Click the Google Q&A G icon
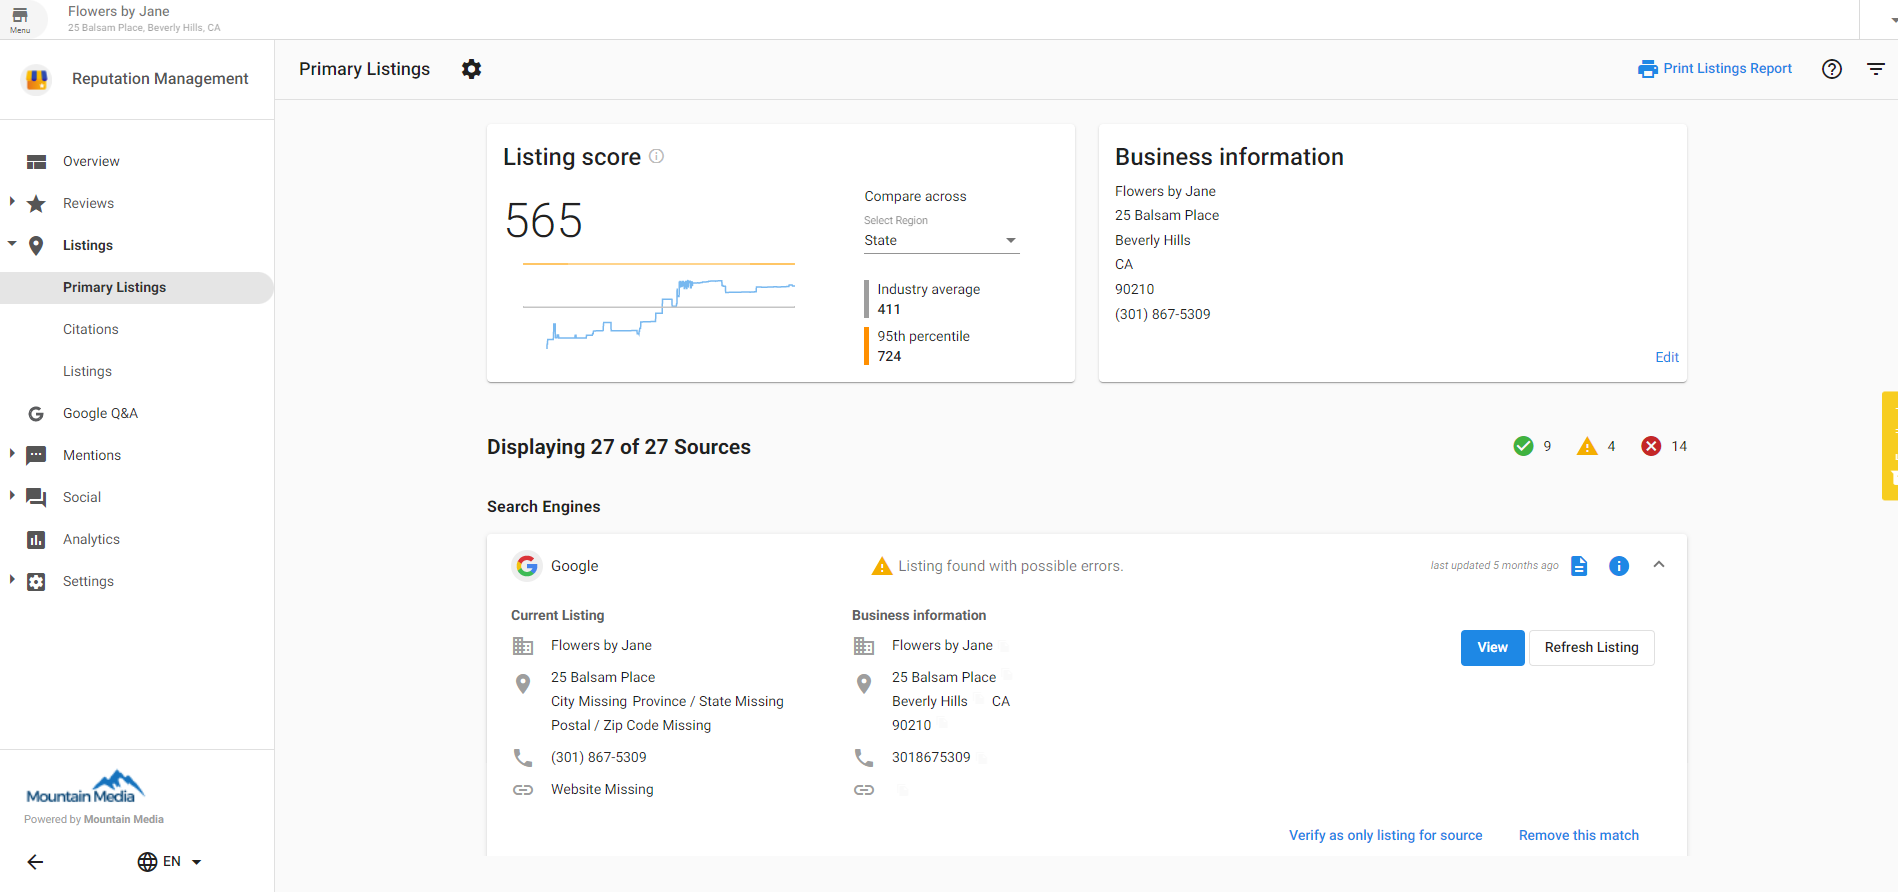Viewport: 1898px width, 892px height. click(x=36, y=414)
